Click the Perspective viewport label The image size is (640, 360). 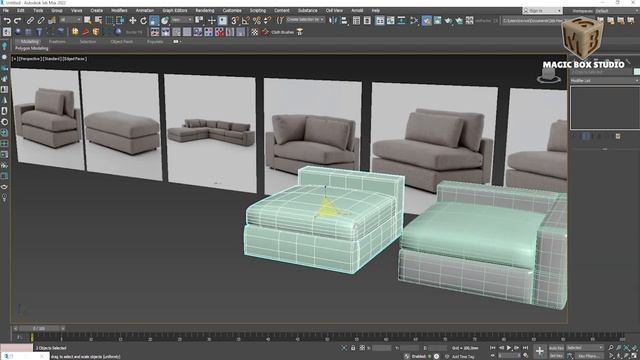tap(30, 59)
